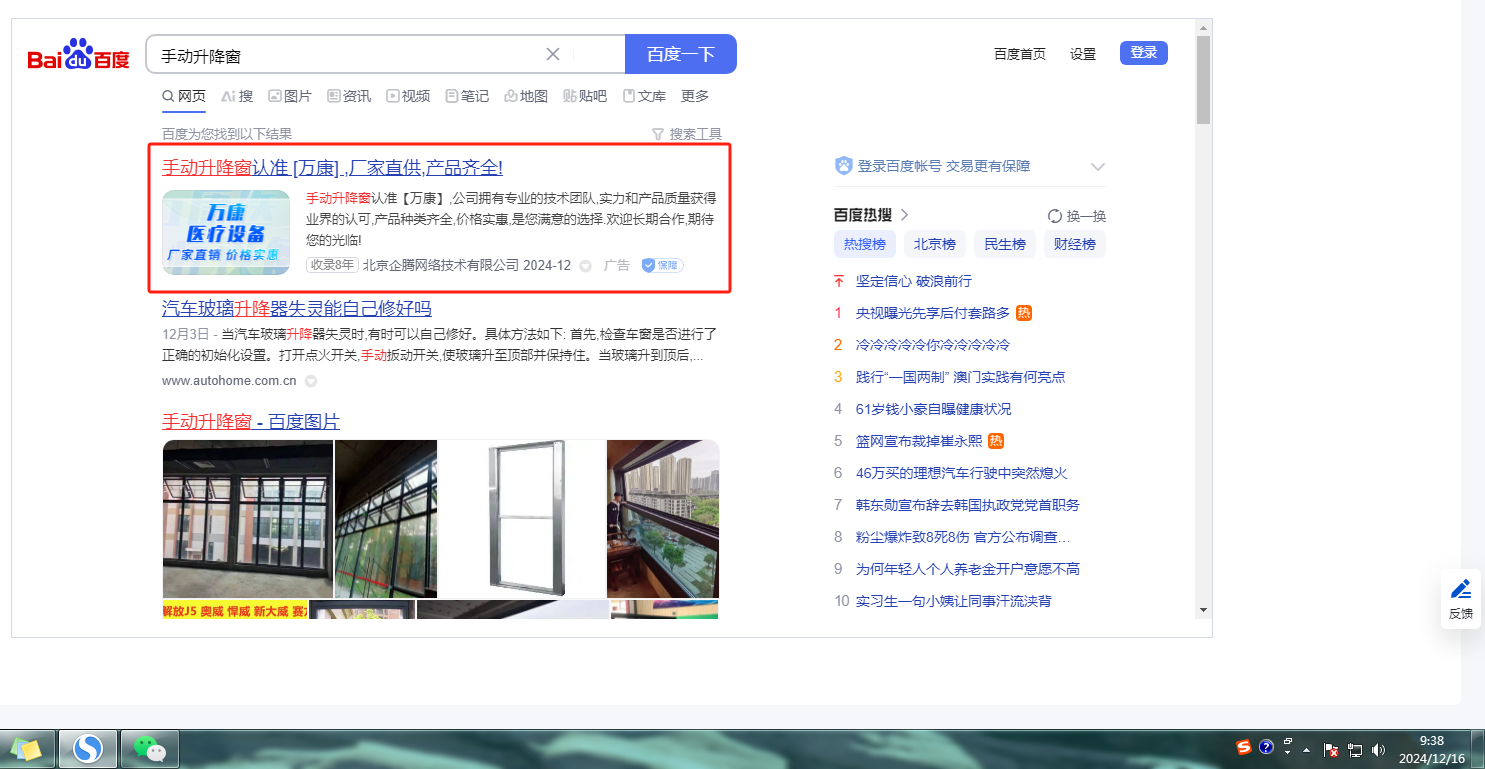Open the network tray icon
1485x769 pixels.
coord(1355,749)
